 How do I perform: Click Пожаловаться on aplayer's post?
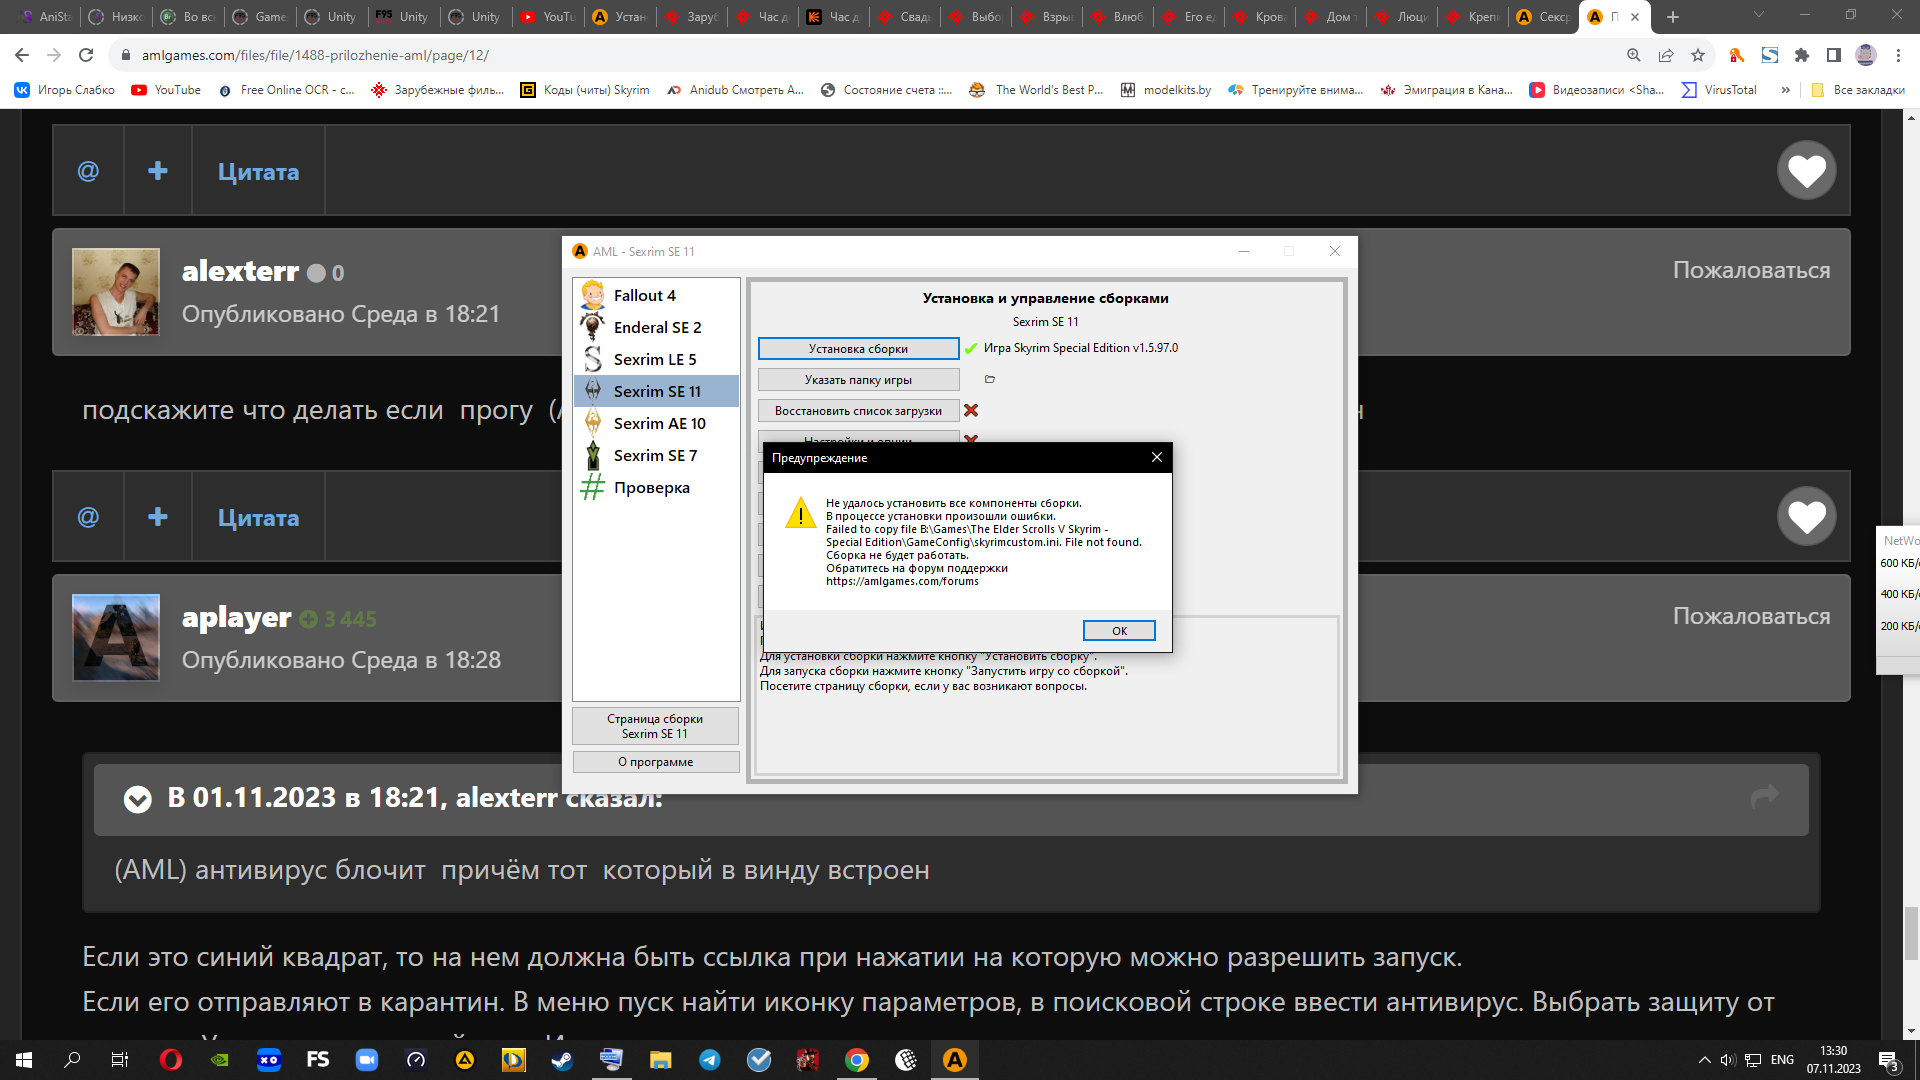[1751, 616]
